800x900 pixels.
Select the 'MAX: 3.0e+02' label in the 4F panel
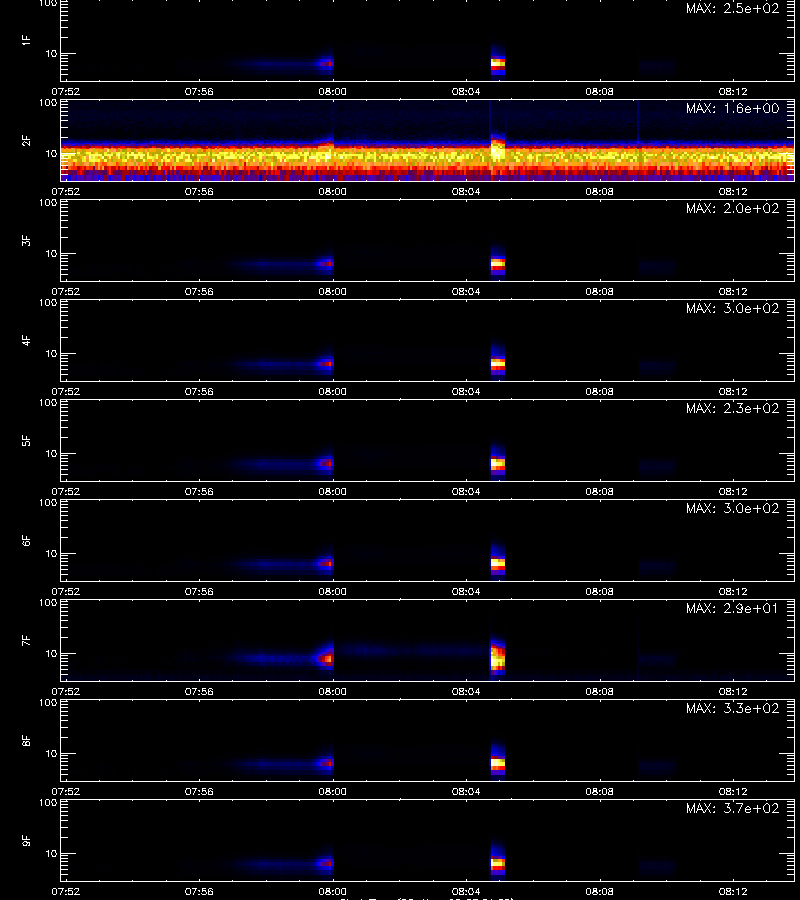(733, 308)
